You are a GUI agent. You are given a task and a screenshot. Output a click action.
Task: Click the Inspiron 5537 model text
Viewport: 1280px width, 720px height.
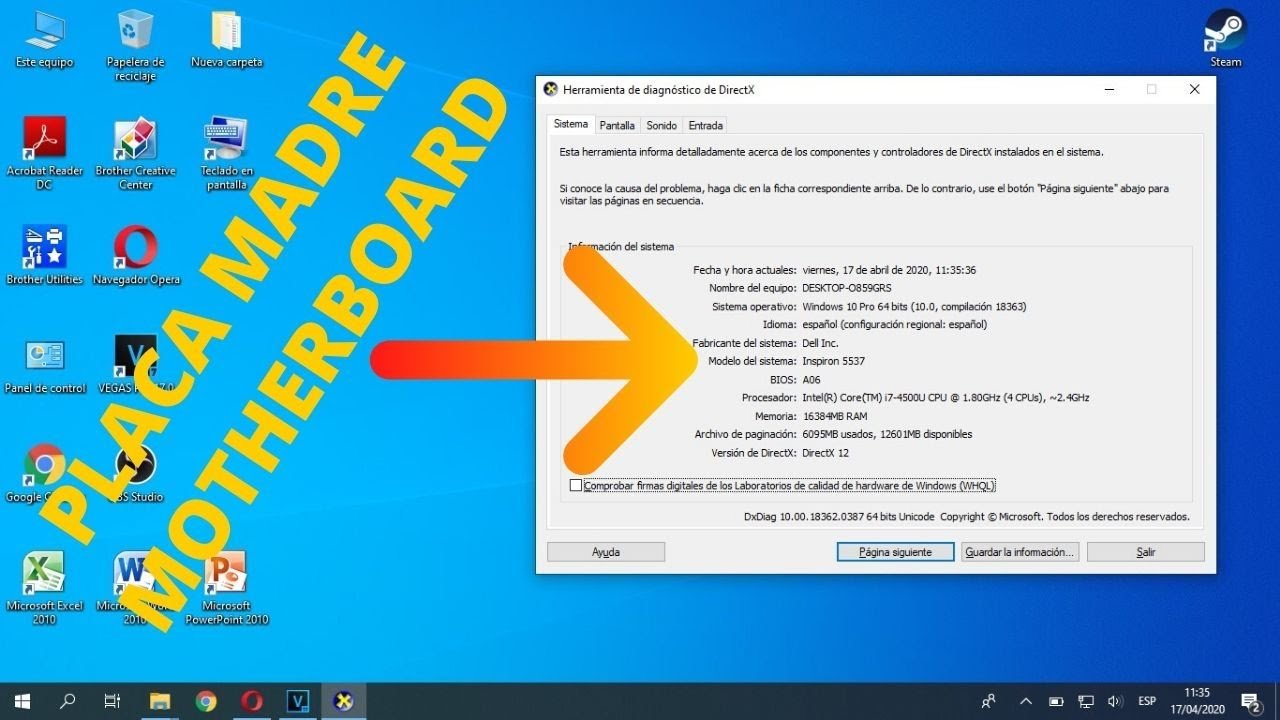click(x=833, y=361)
